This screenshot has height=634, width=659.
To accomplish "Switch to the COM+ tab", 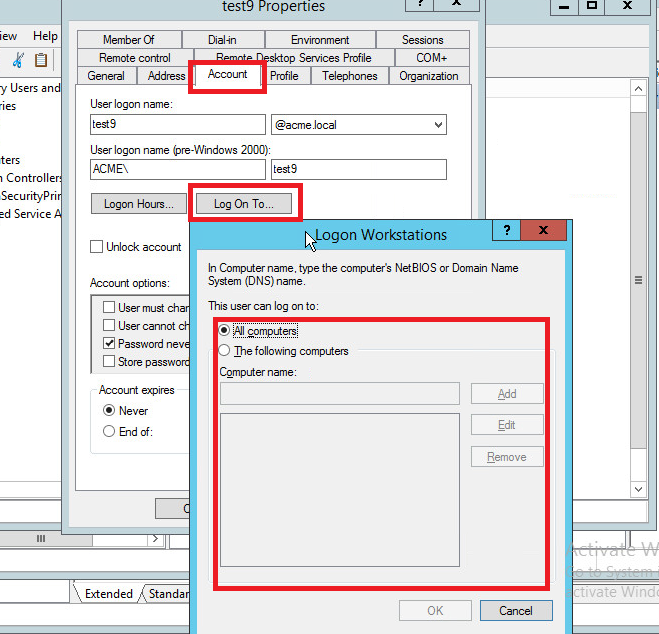I will coord(432,58).
